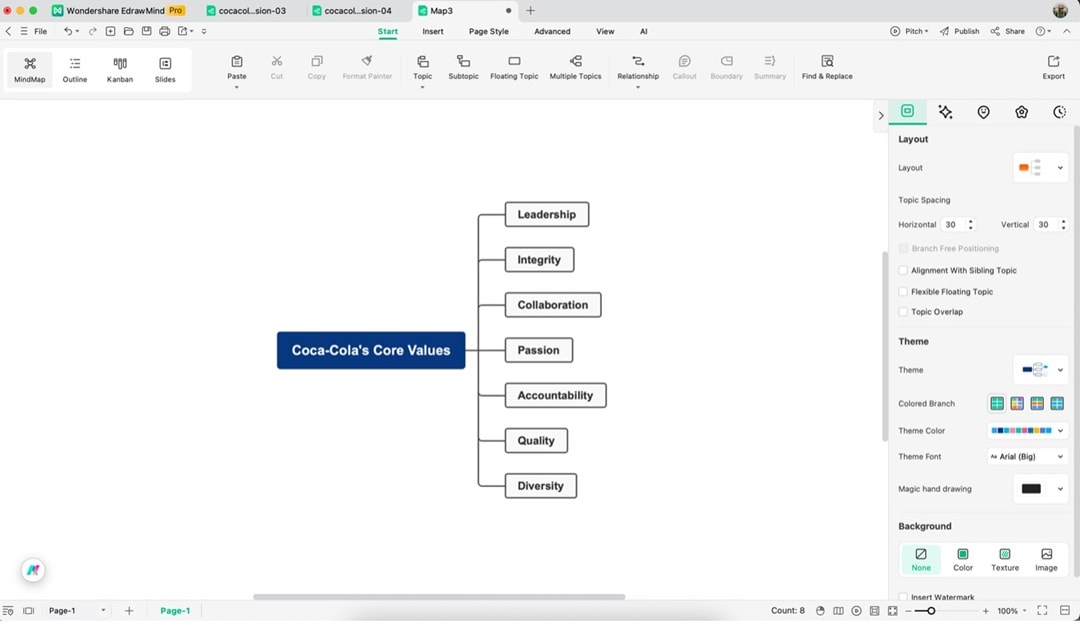Select the Coca-Cola's Core Values central topic
The height and width of the screenshot is (623, 1080).
370,350
